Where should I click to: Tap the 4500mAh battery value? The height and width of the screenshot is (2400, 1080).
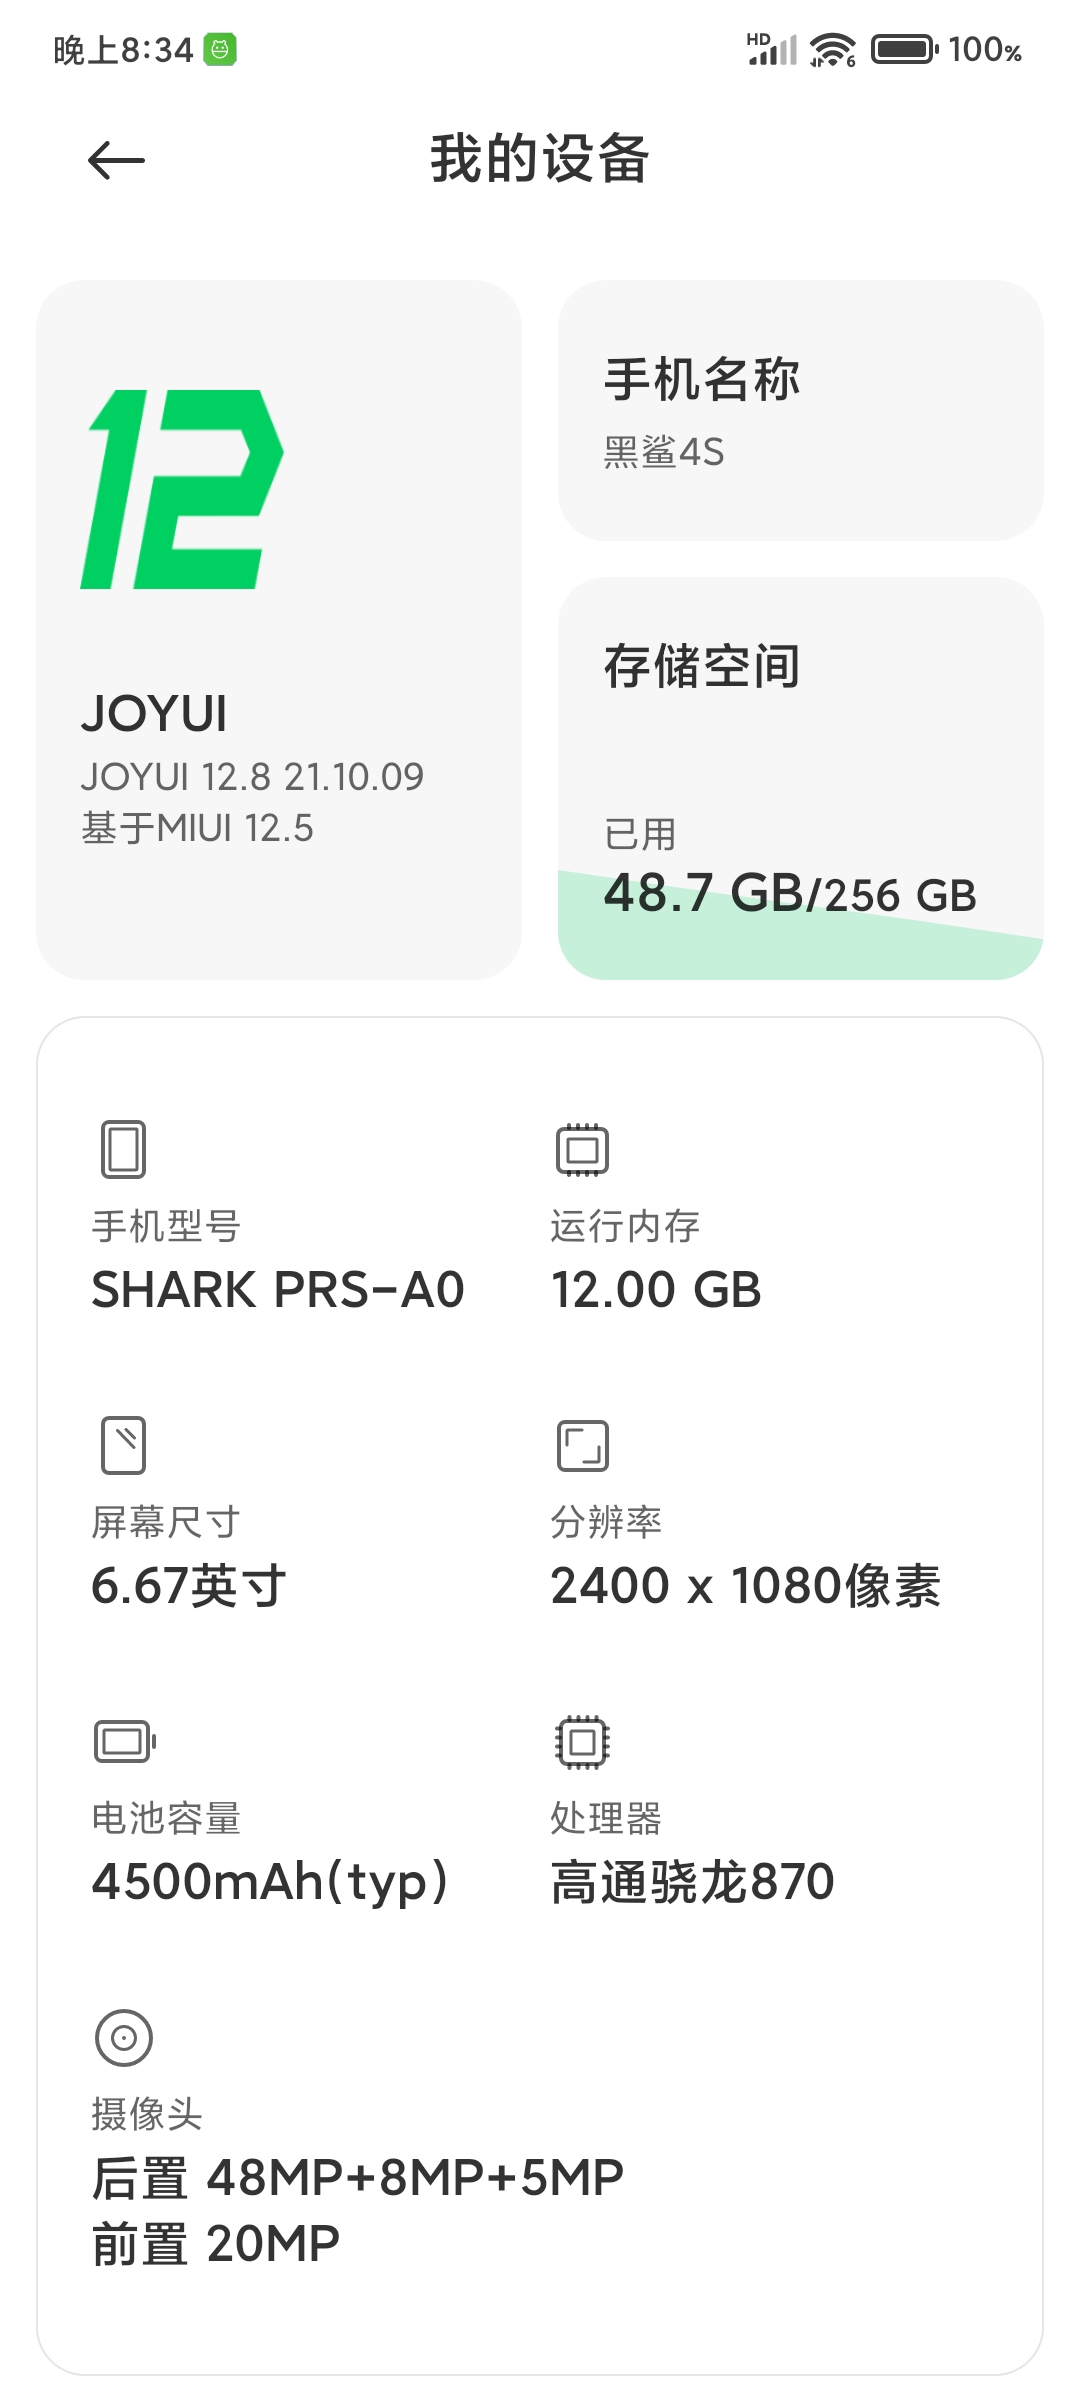[270, 1882]
